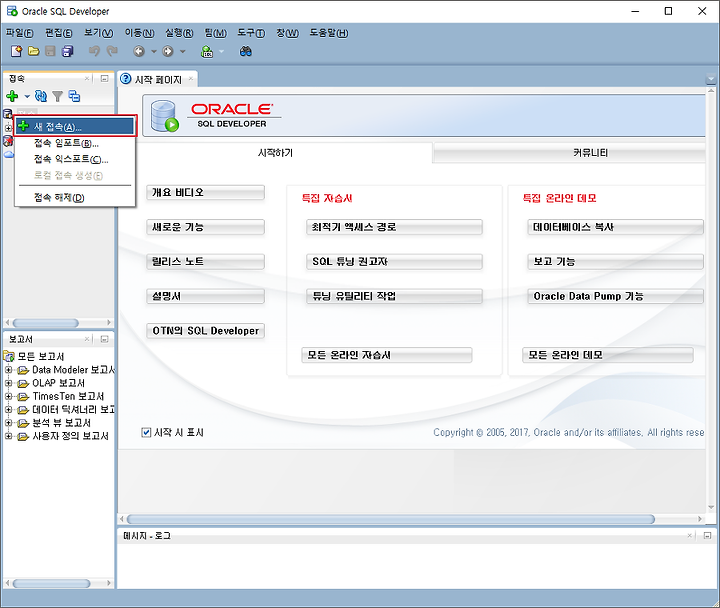Image resolution: width=720 pixels, height=608 pixels.
Task: Click the 릴리스 노트 button
Action: point(205,261)
